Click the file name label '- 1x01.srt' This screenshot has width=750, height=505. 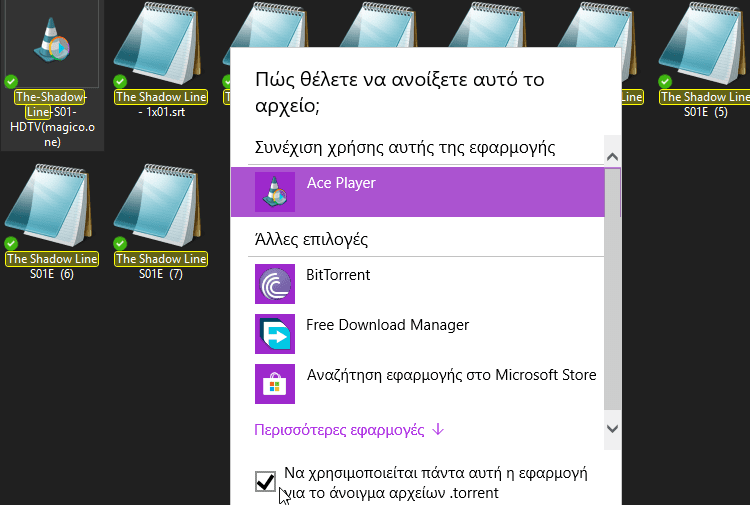click(161, 112)
